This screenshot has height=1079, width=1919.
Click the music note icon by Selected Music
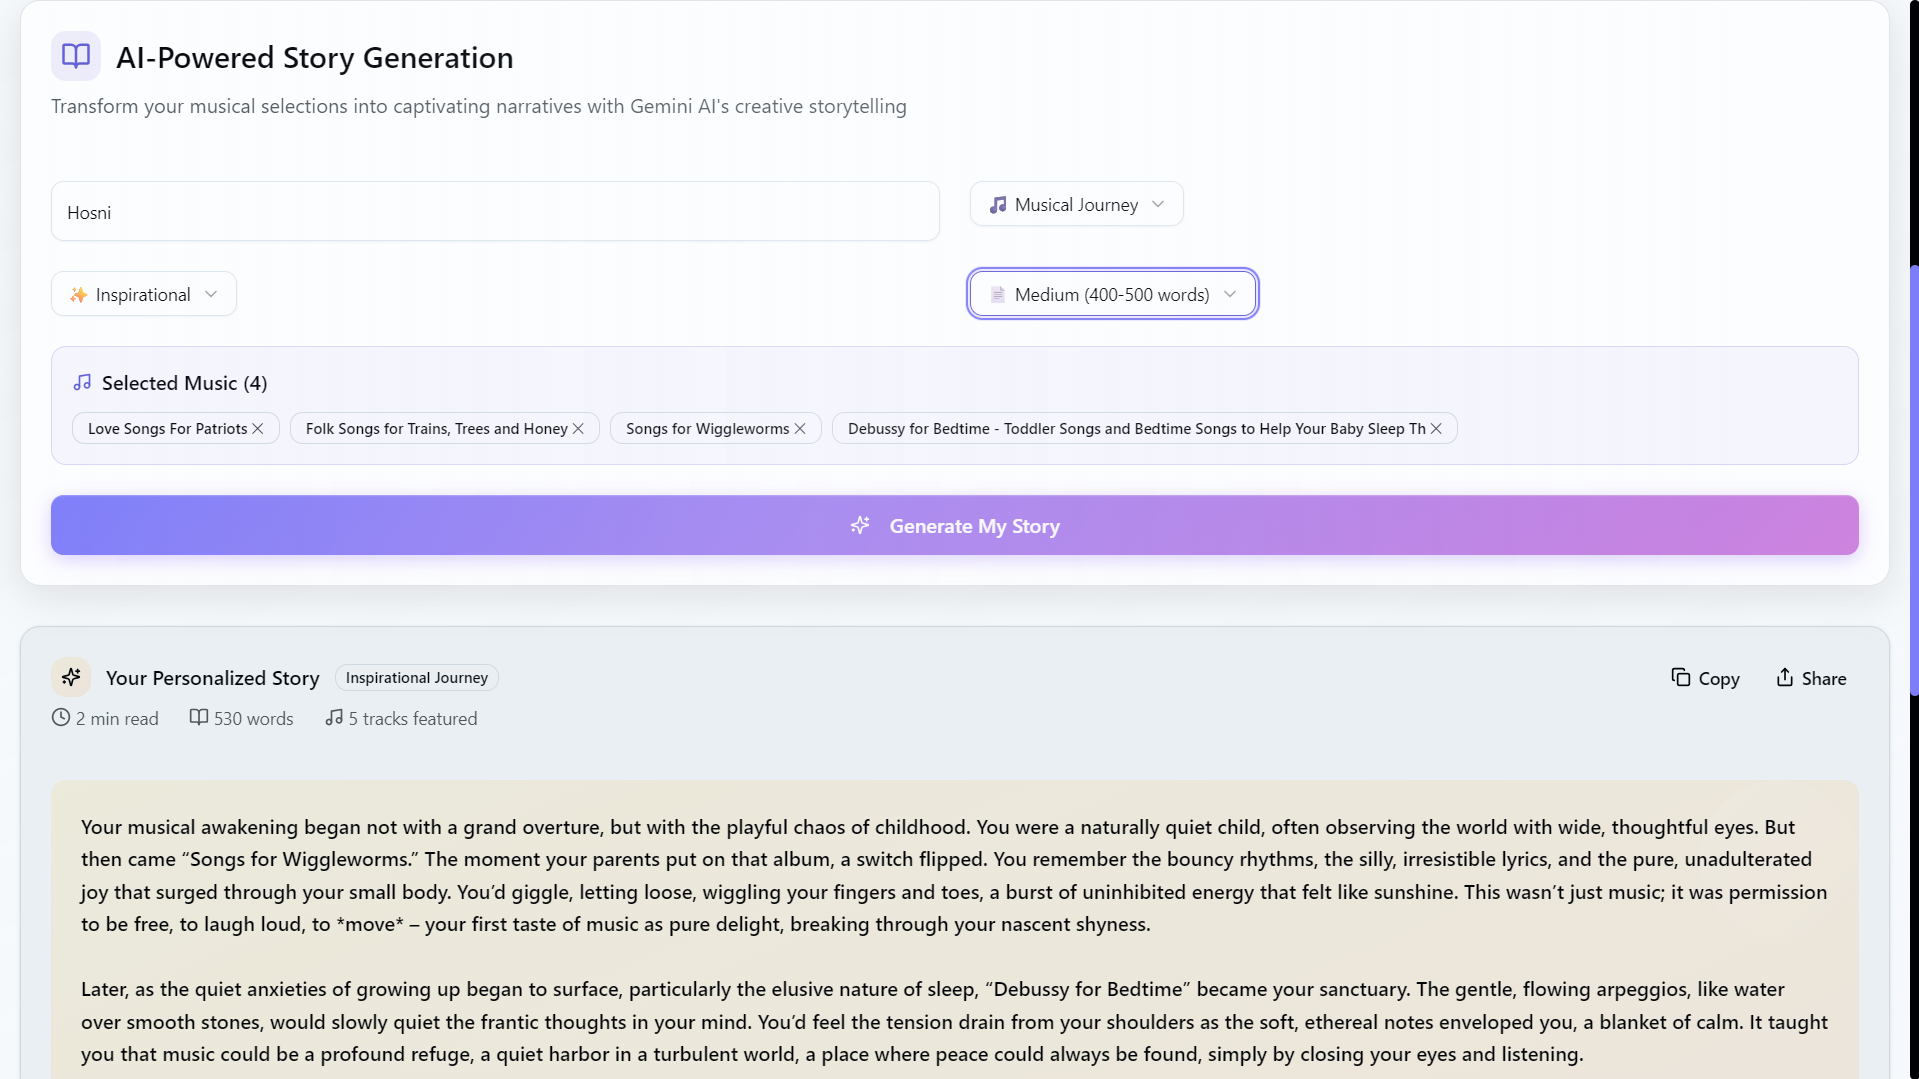(x=82, y=383)
